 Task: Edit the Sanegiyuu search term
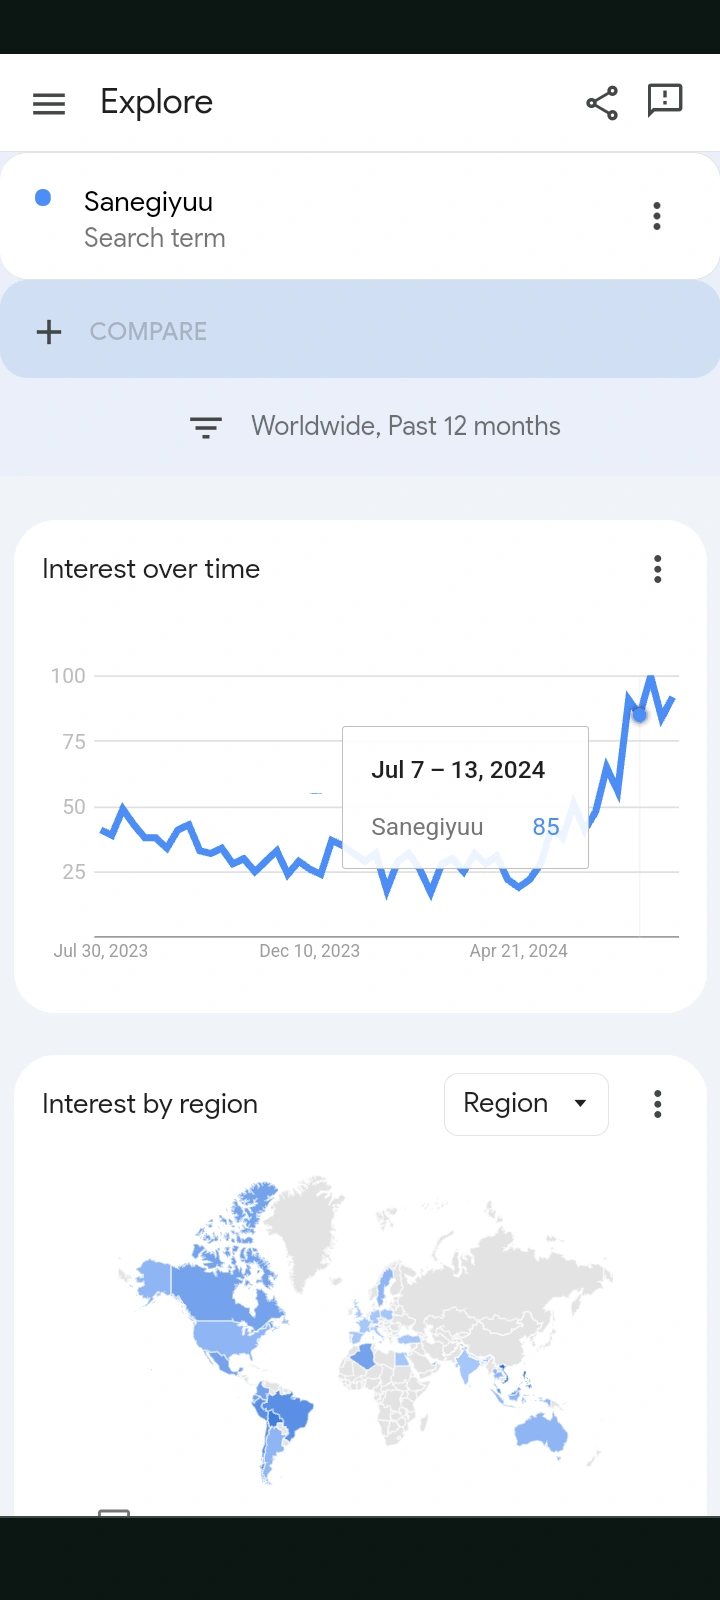click(x=148, y=202)
